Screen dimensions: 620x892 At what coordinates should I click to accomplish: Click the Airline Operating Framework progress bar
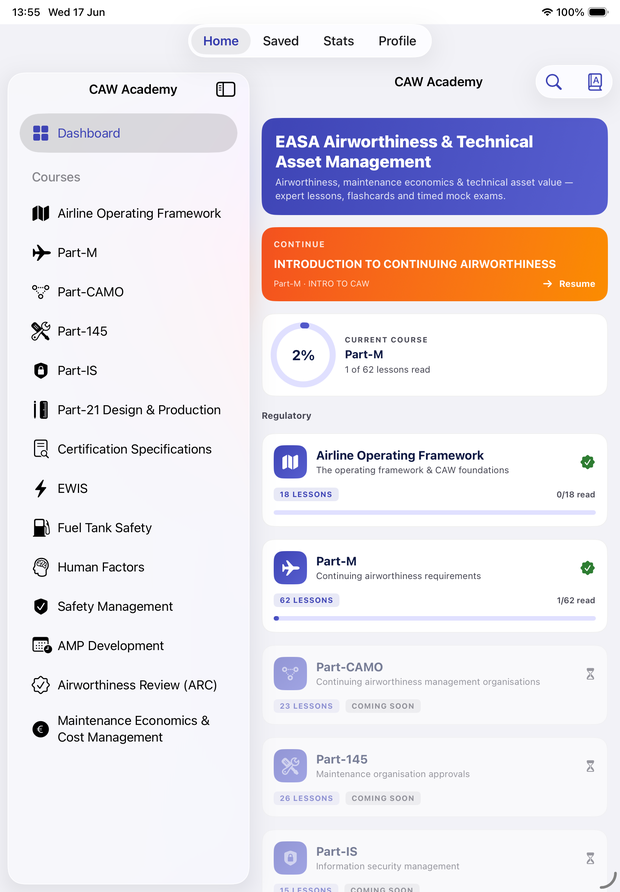click(435, 513)
